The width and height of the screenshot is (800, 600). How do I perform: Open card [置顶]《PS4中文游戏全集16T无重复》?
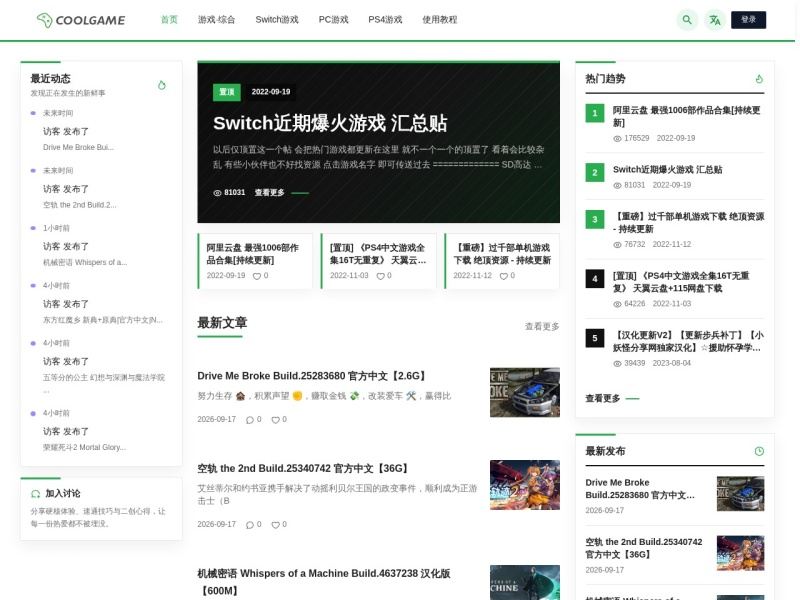(x=379, y=261)
